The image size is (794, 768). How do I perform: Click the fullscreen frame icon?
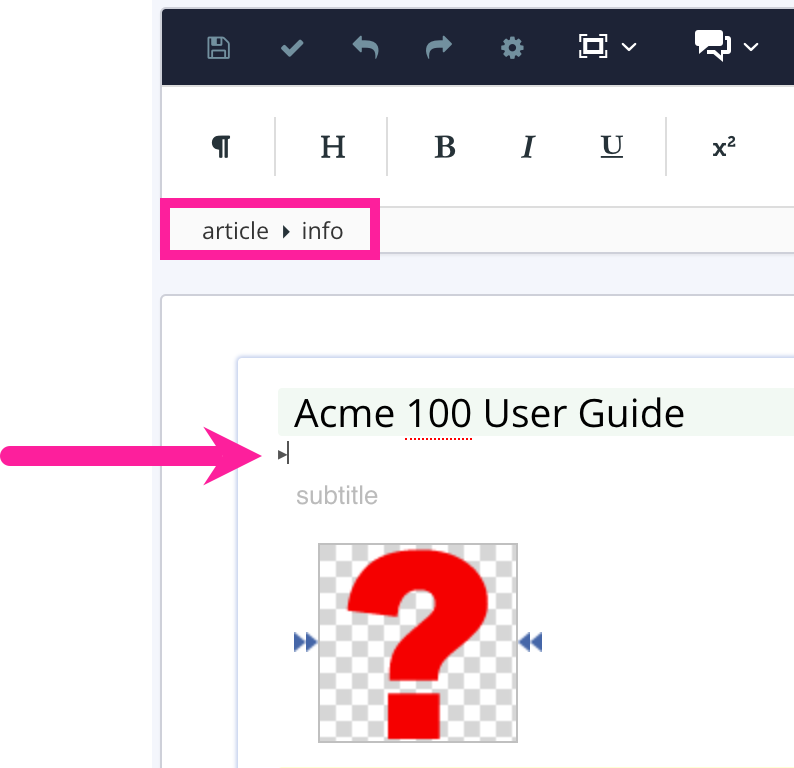[593, 47]
